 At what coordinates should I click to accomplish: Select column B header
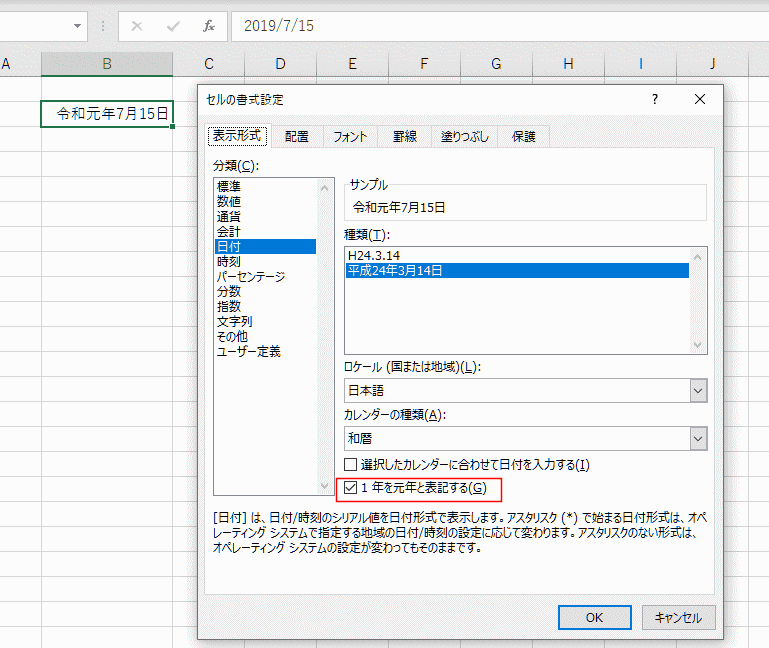click(x=106, y=64)
